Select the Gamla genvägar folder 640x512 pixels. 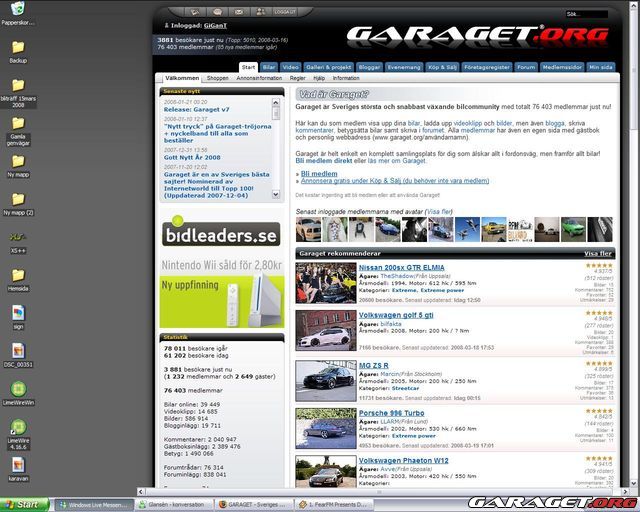[18, 131]
